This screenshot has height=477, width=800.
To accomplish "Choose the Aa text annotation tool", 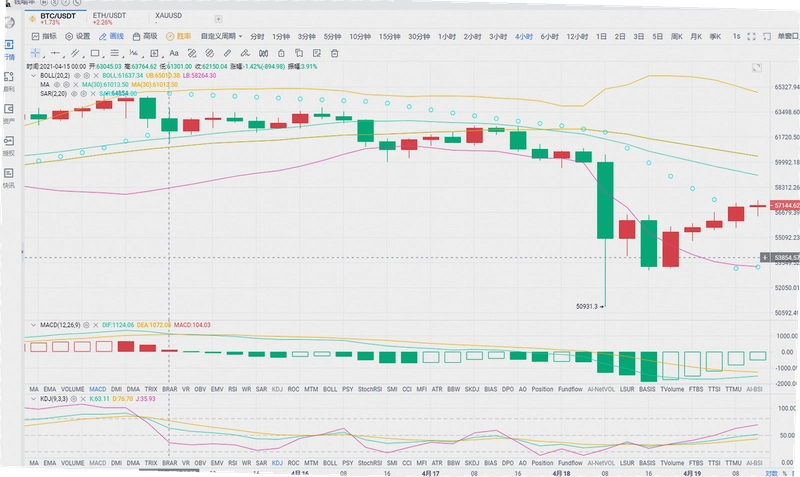I will [174, 53].
